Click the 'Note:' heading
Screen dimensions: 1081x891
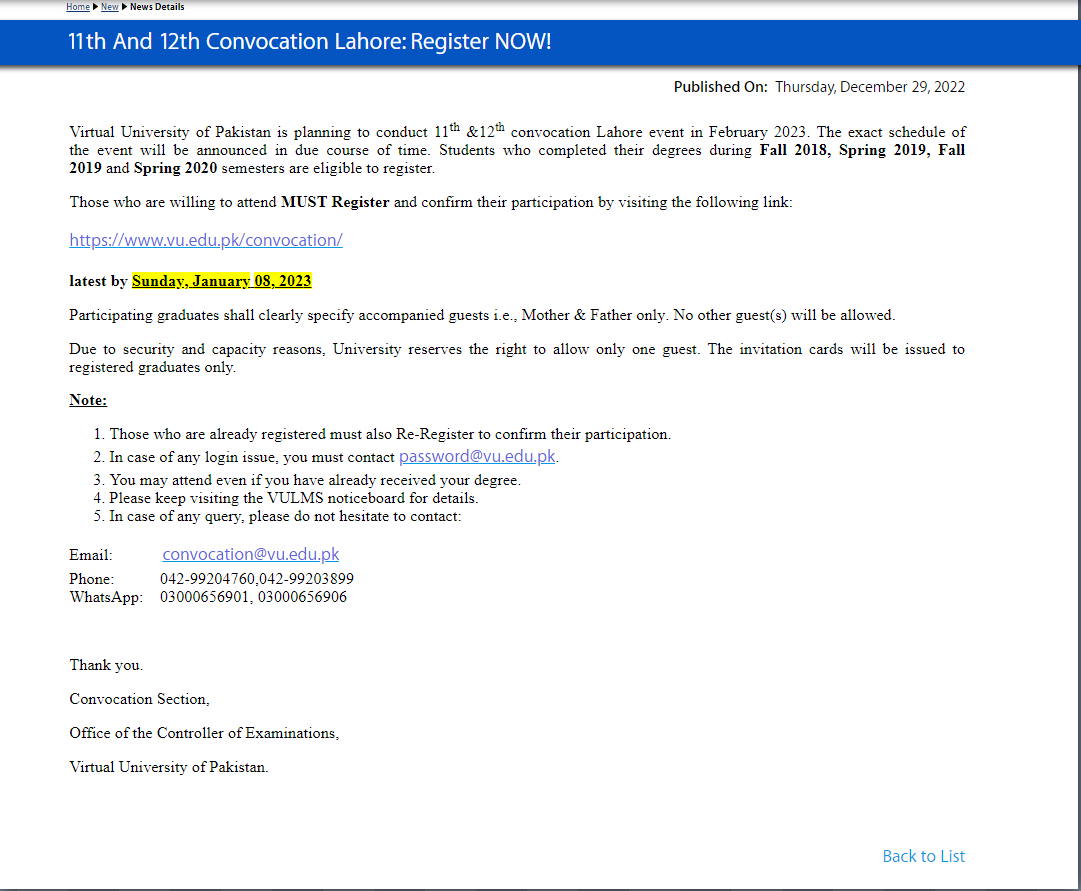(x=88, y=400)
